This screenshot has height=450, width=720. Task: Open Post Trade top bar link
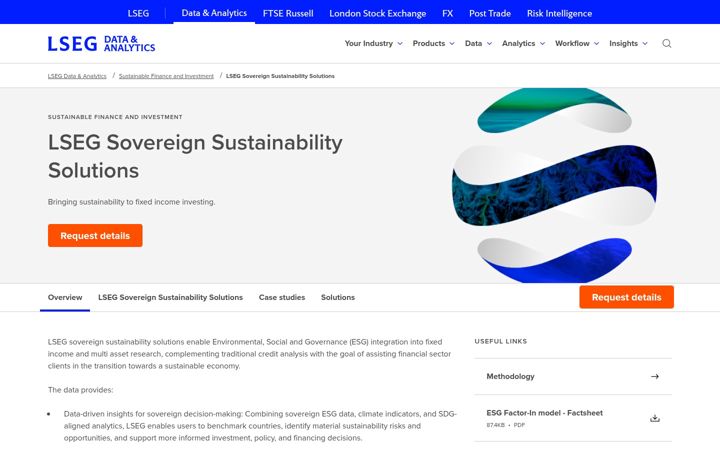(x=489, y=13)
